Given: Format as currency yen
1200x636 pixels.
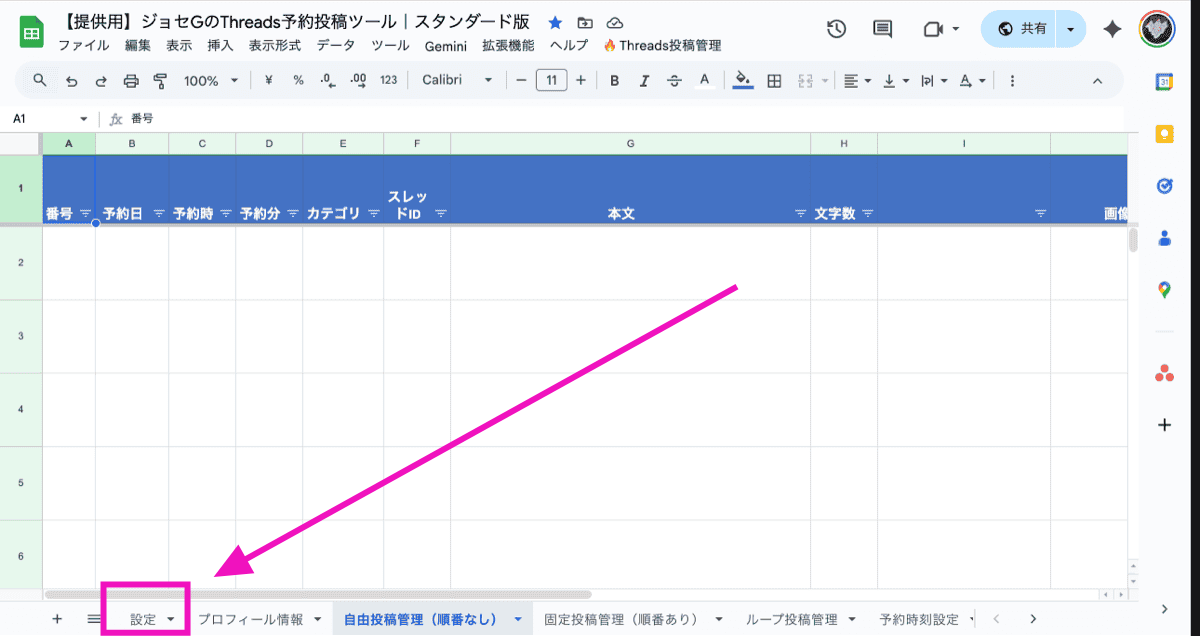Looking at the screenshot, I should [268, 80].
